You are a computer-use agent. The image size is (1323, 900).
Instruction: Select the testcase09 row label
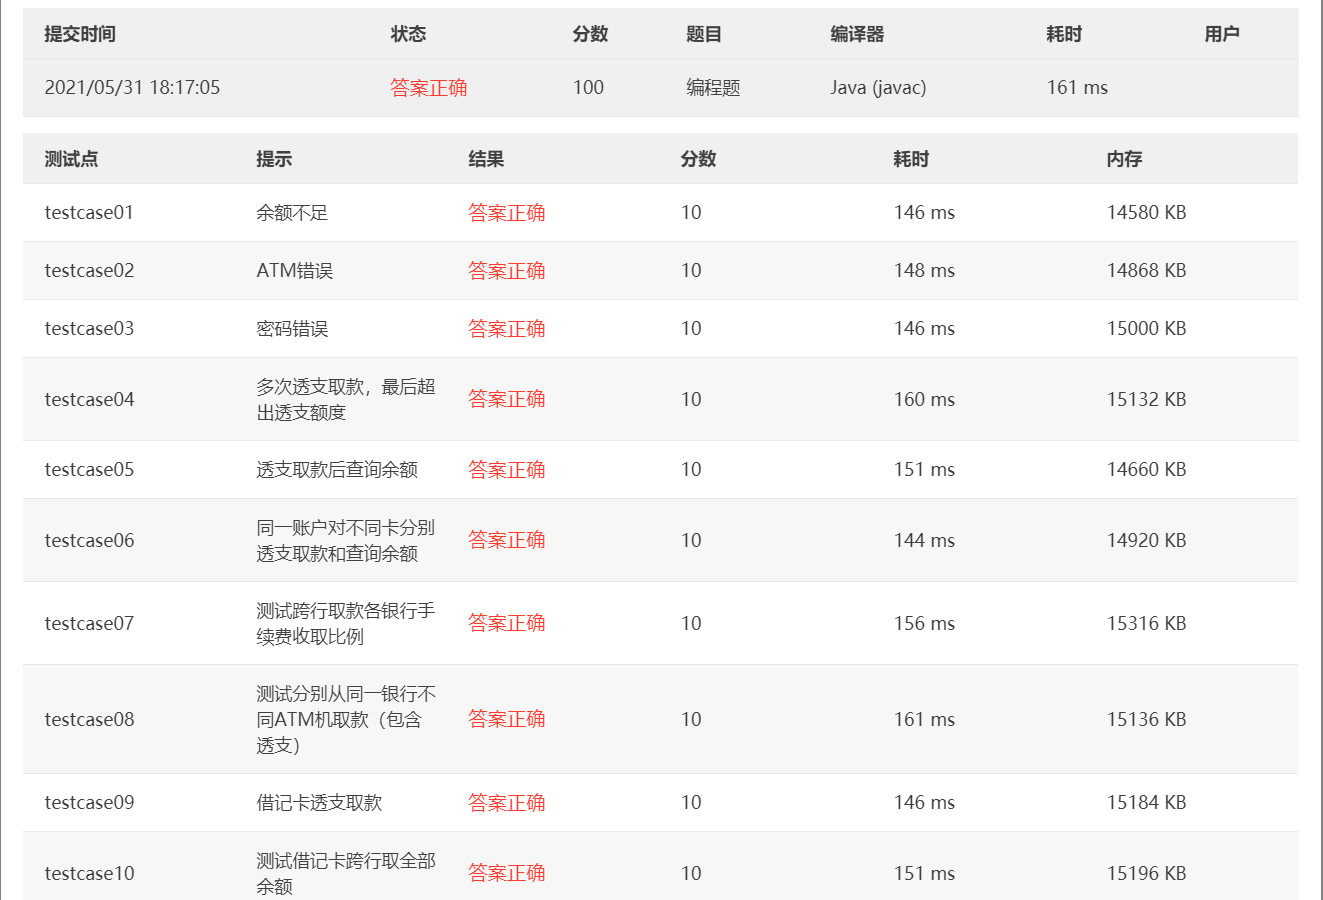[89, 803]
